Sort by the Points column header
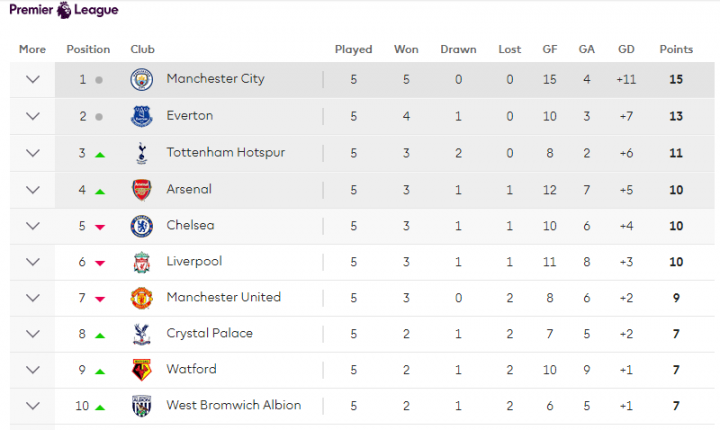The image size is (720, 430). click(676, 49)
